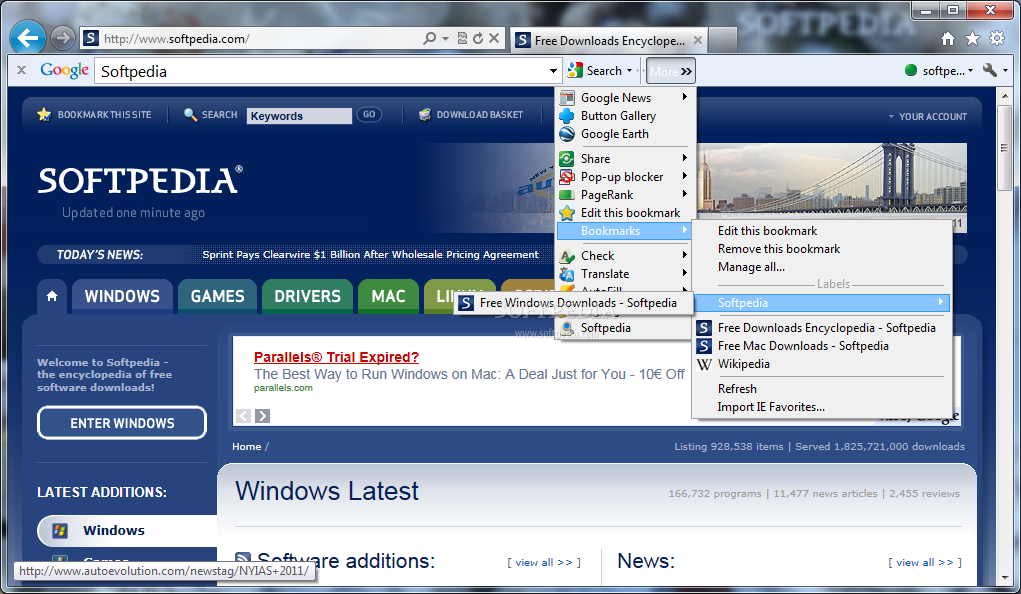
Task: Close the Free Downloads Encyclopedia tab
Action: pyautogui.click(x=697, y=40)
